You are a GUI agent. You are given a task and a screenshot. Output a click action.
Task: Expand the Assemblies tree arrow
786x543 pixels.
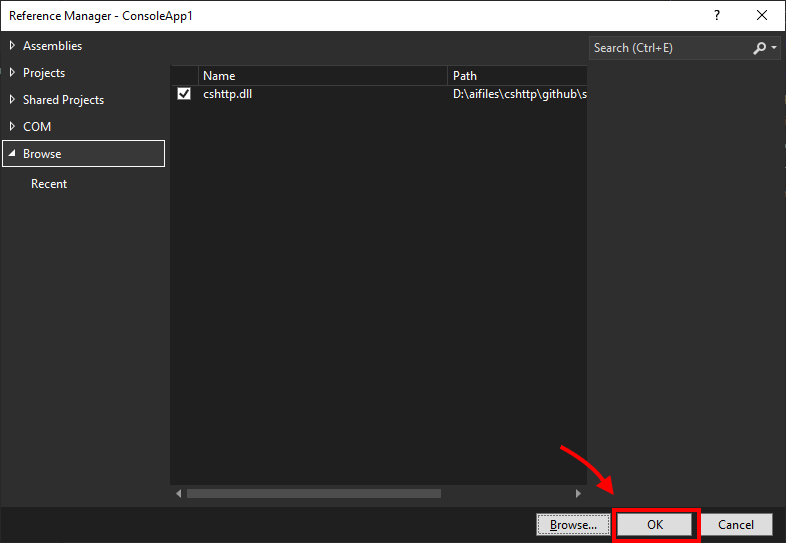[12, 46]
